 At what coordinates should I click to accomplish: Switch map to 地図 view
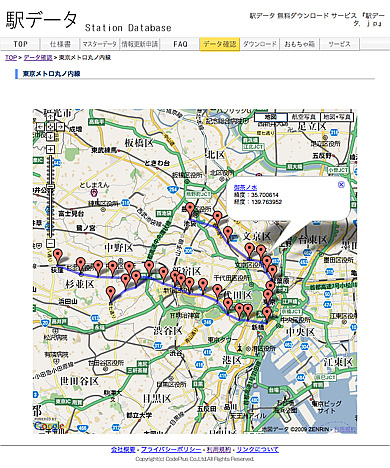[x=270, y=117]
